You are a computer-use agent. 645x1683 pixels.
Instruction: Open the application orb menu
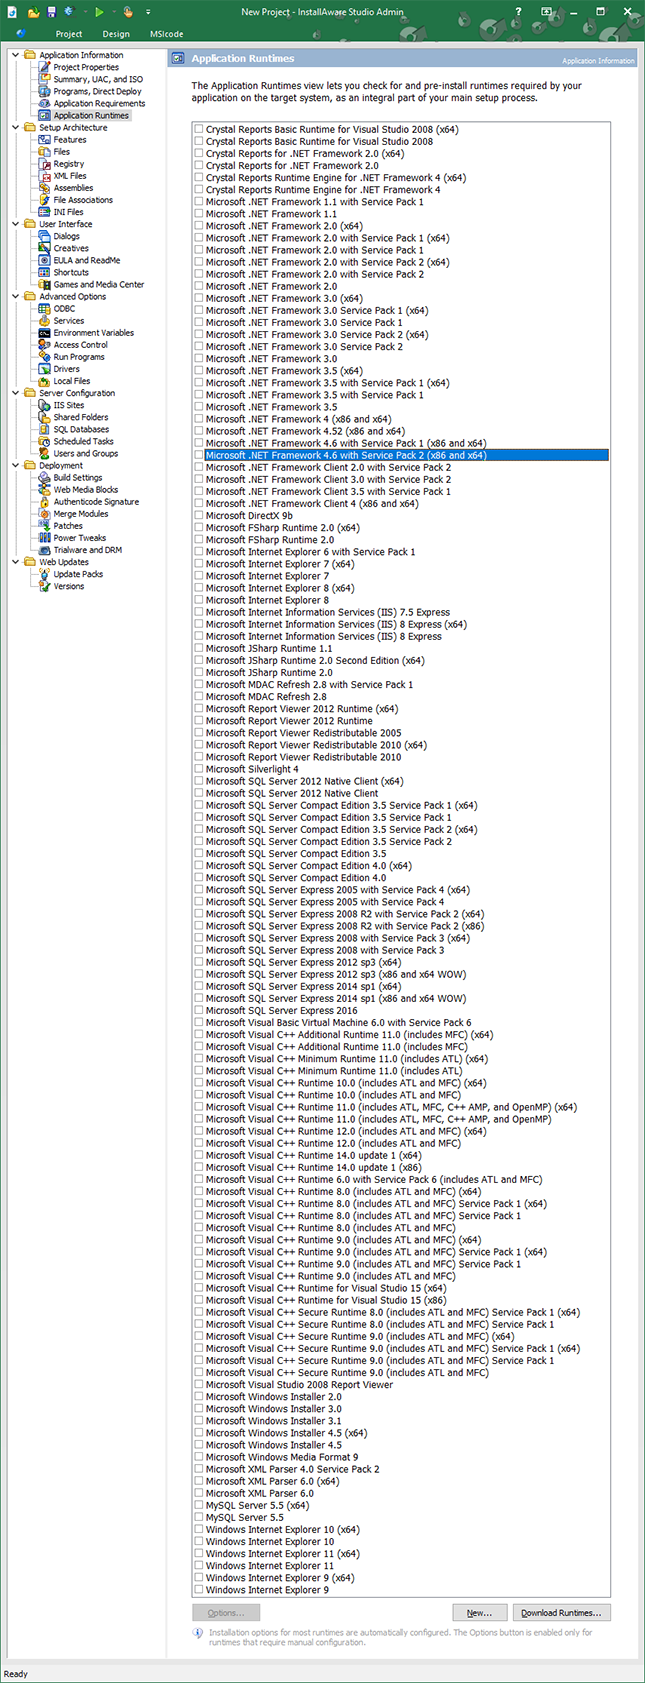[21, 33]
